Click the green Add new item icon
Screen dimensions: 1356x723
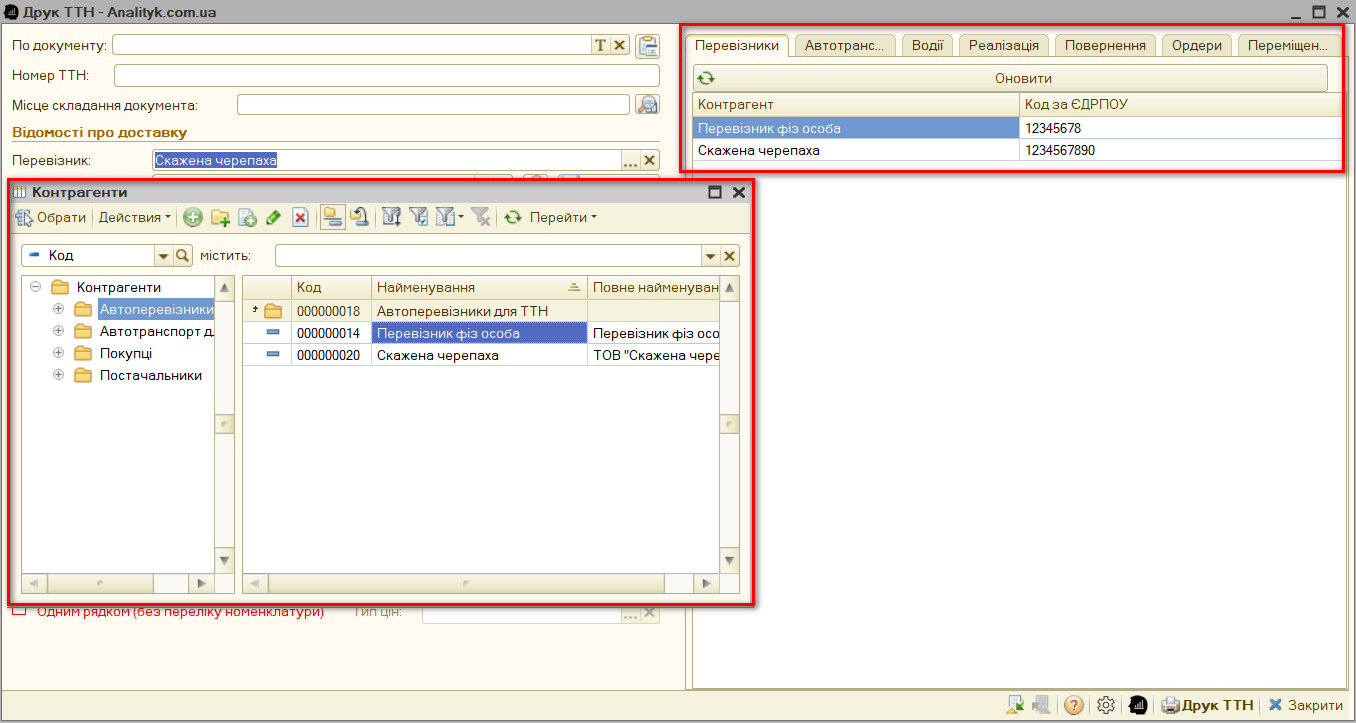193,217
